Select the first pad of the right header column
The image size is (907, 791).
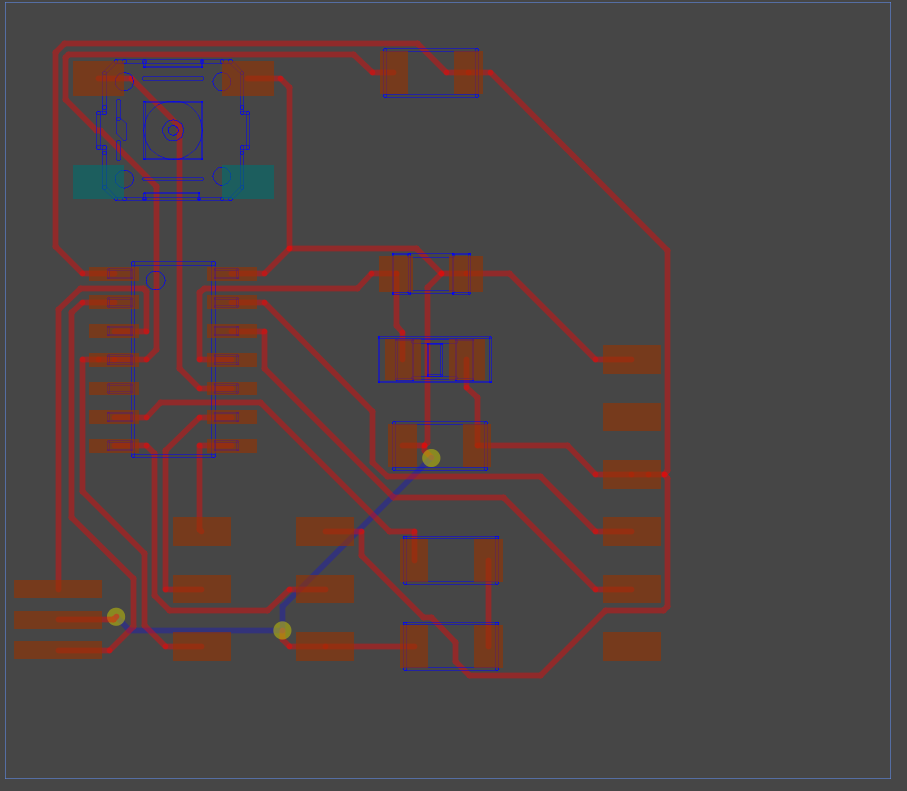click(x=632, y=359)
